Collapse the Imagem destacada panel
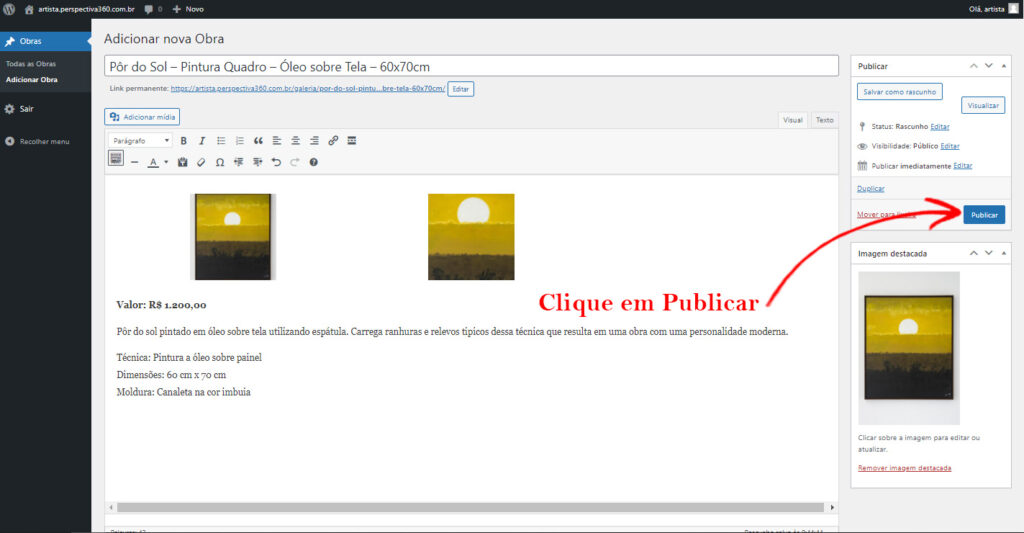Screen dimensions: 1024x533 tap(1004, 253)
